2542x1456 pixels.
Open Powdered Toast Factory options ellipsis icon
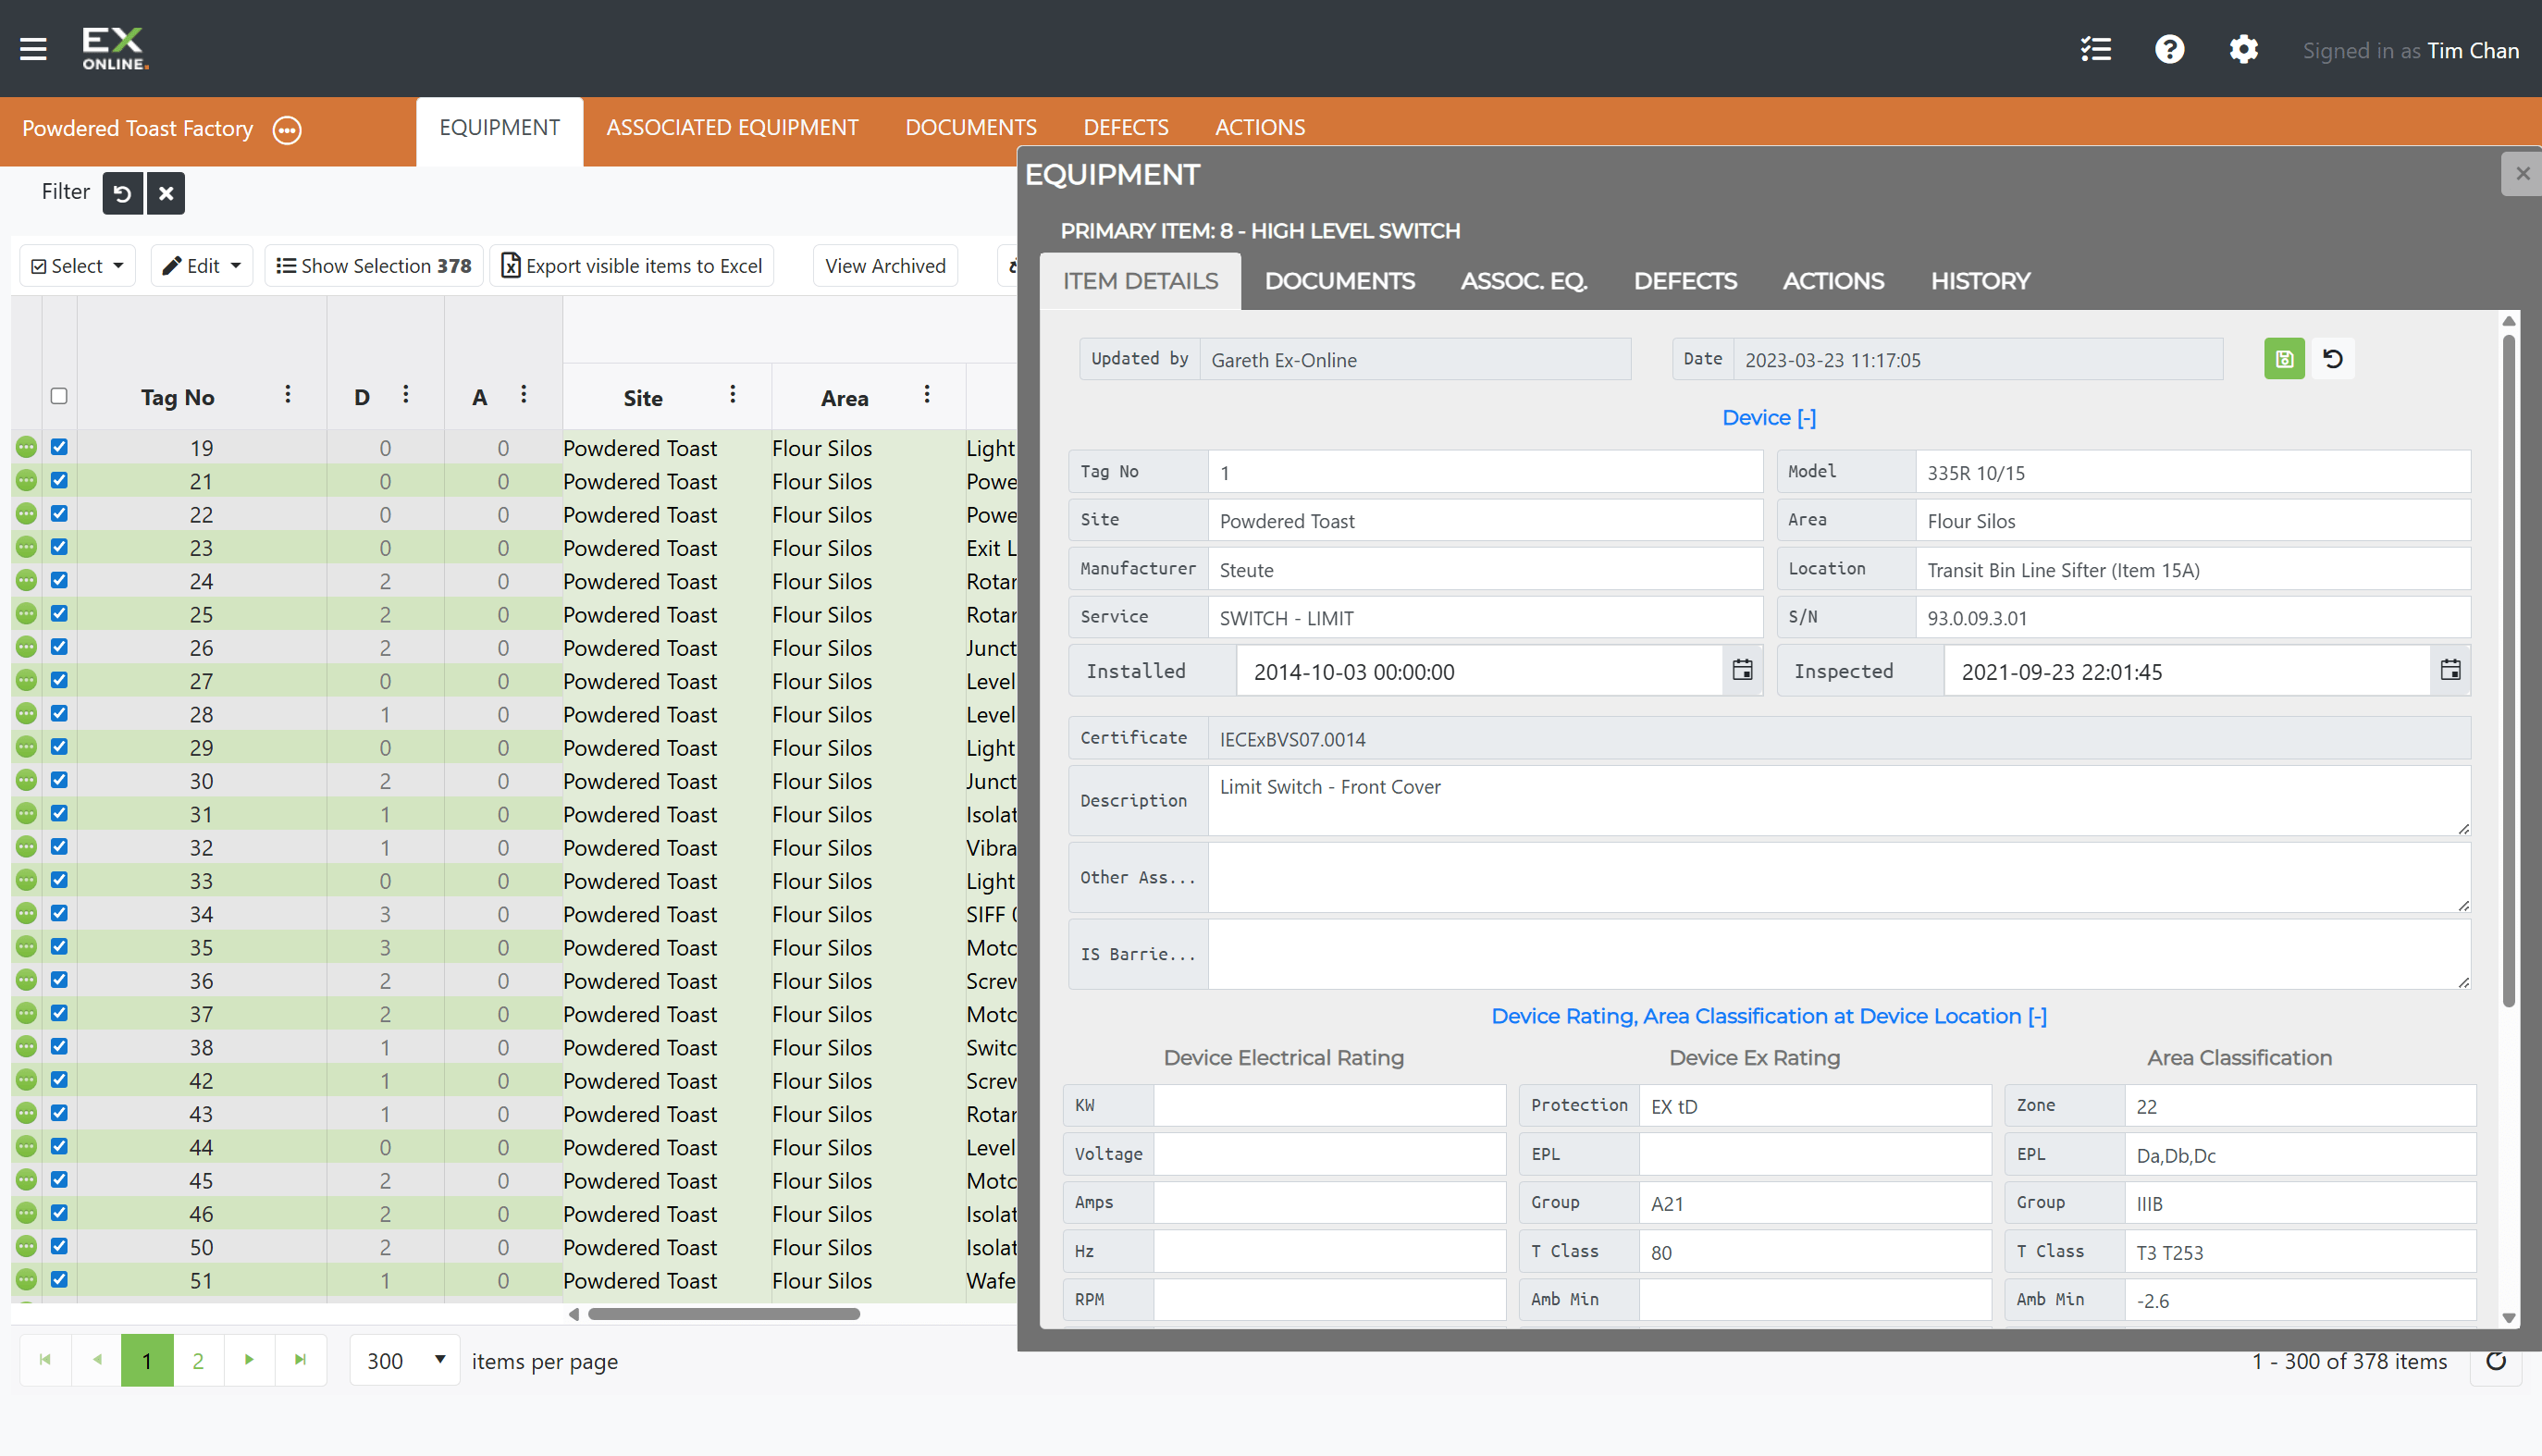click(287, 130)
